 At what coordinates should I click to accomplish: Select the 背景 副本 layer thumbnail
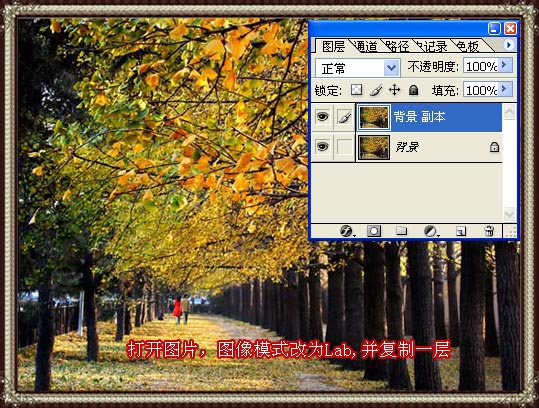pos(374,117)
